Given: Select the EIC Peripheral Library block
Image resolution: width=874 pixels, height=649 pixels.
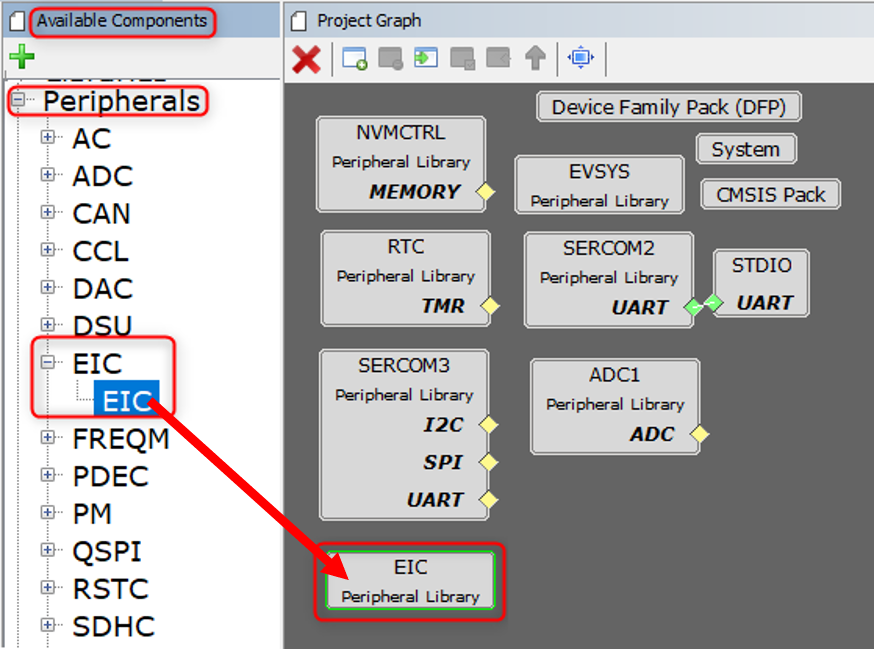Looking at the screenshot, I should coord(410,581).
